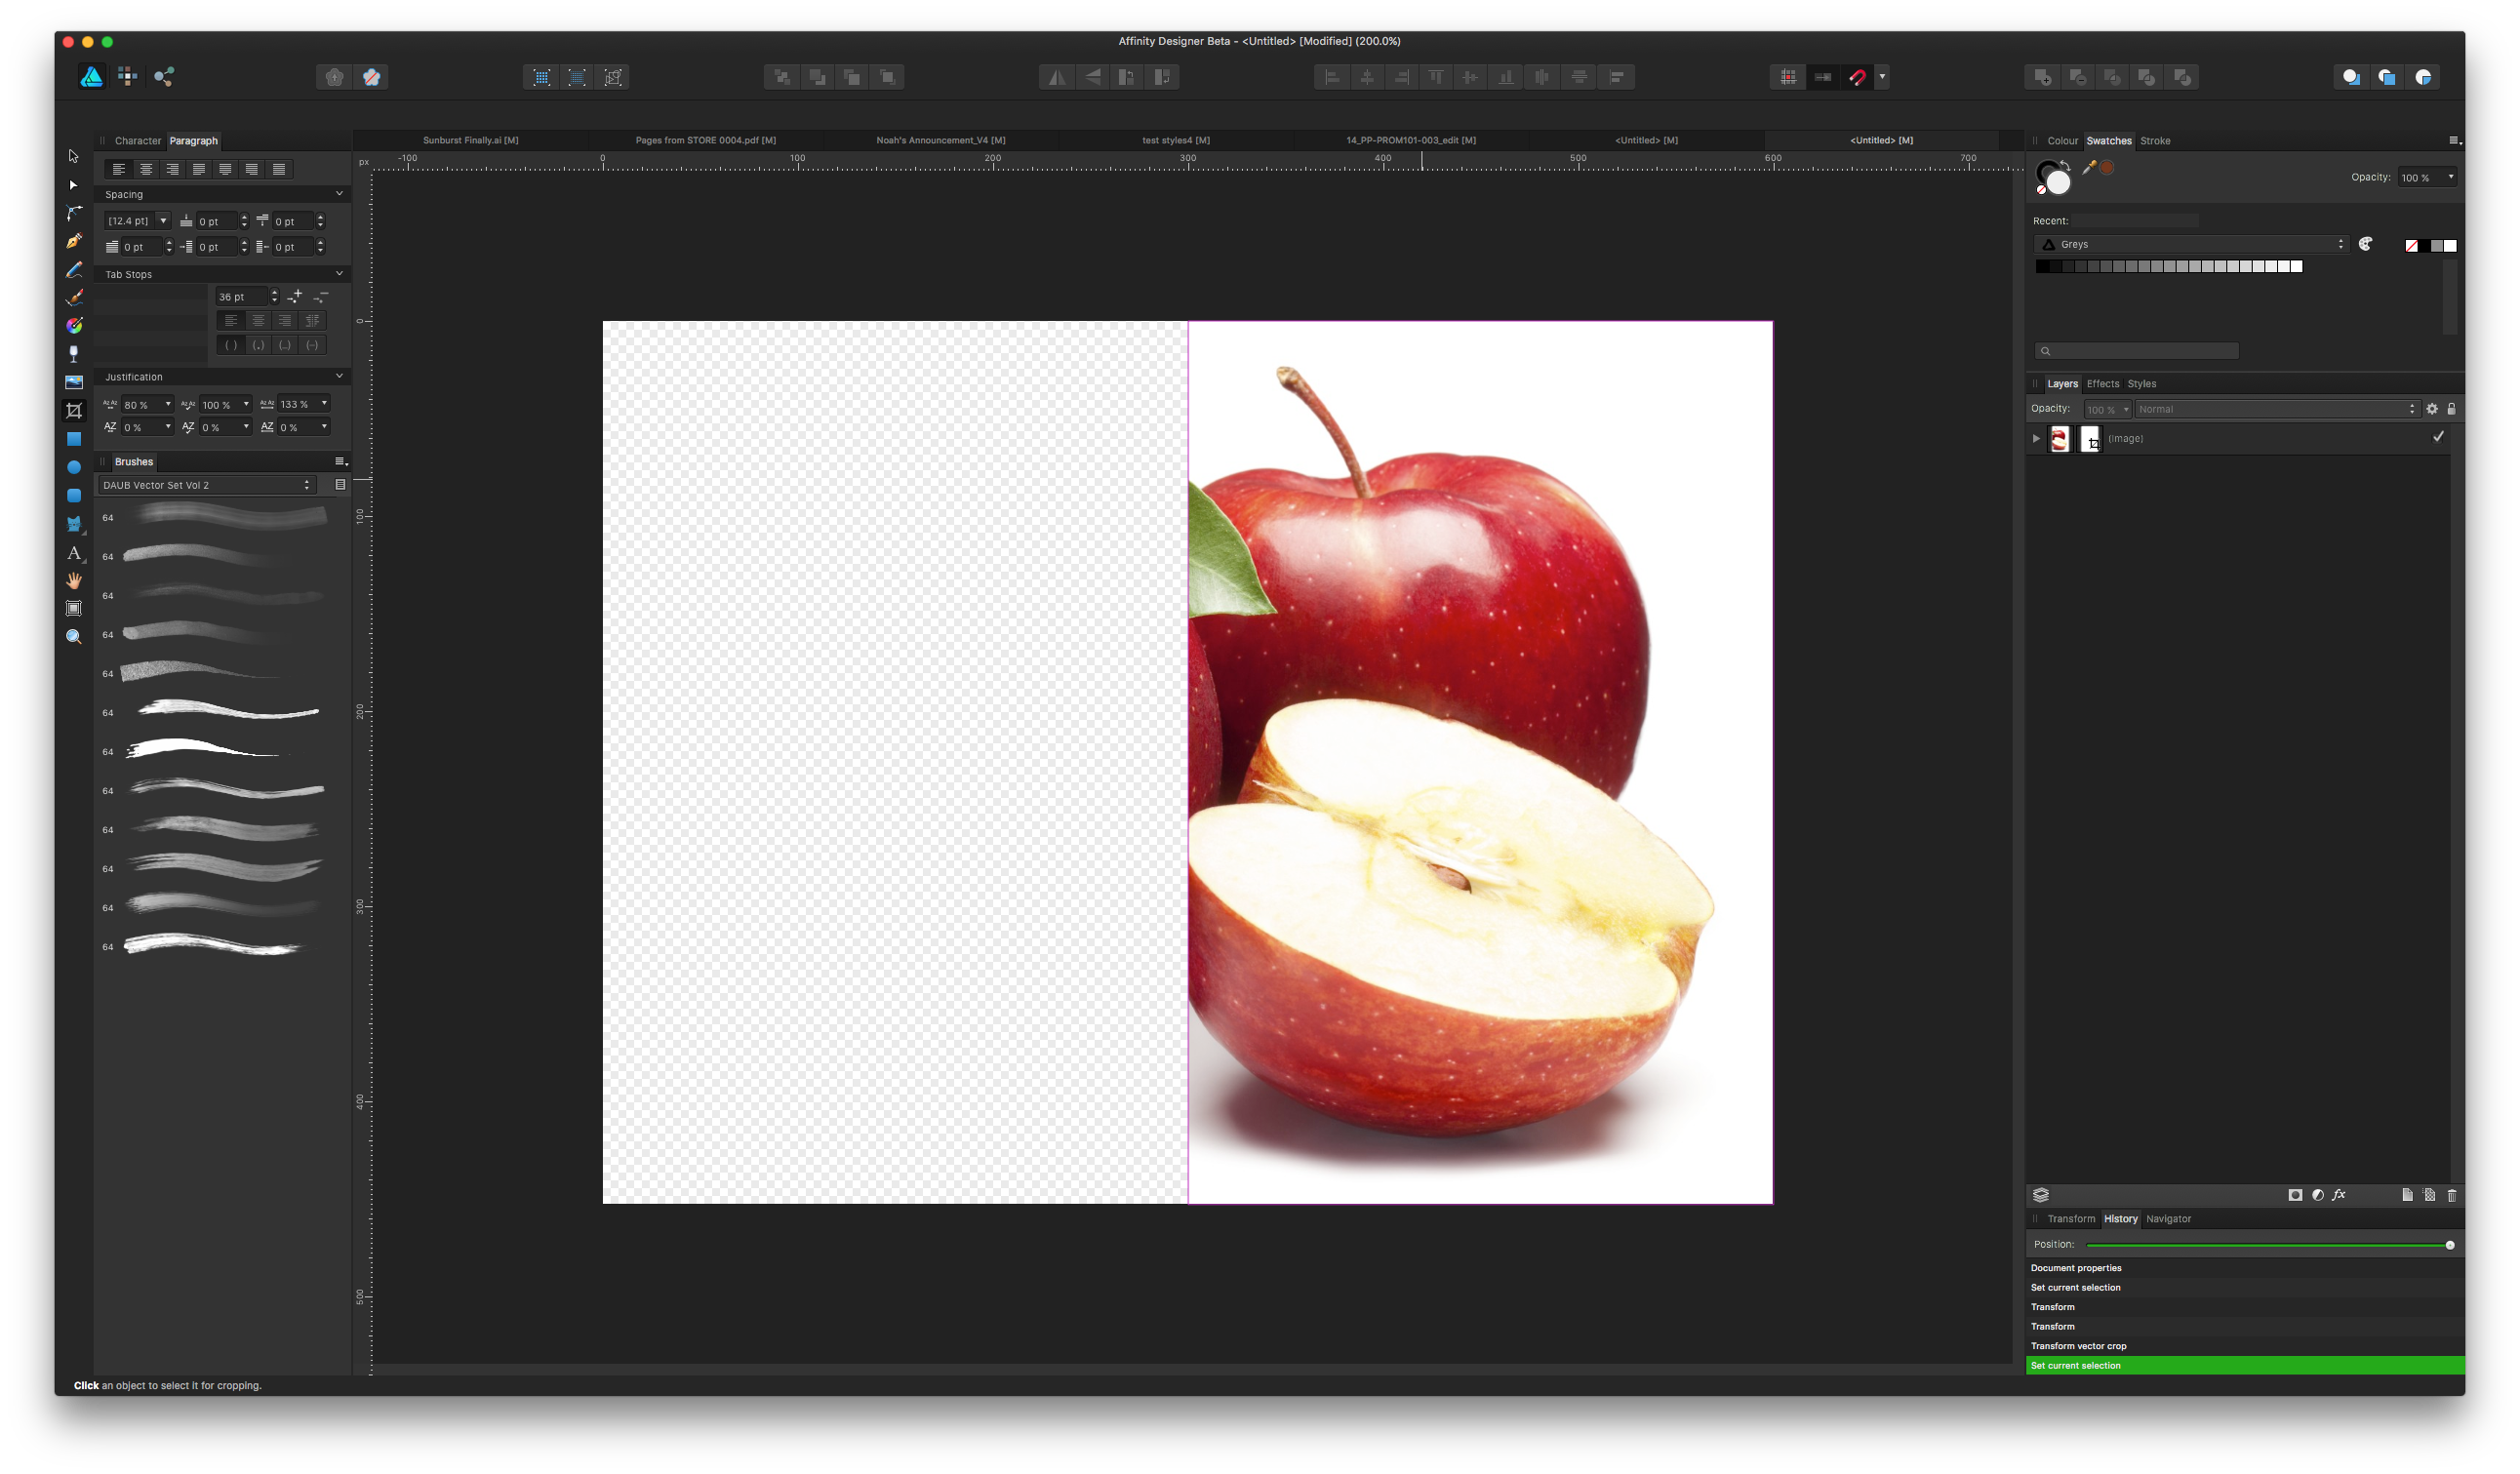This screenshot has width=2520, height=1474.
Task: Toggle Align Right paragraph button
Action: click(172, 169)
